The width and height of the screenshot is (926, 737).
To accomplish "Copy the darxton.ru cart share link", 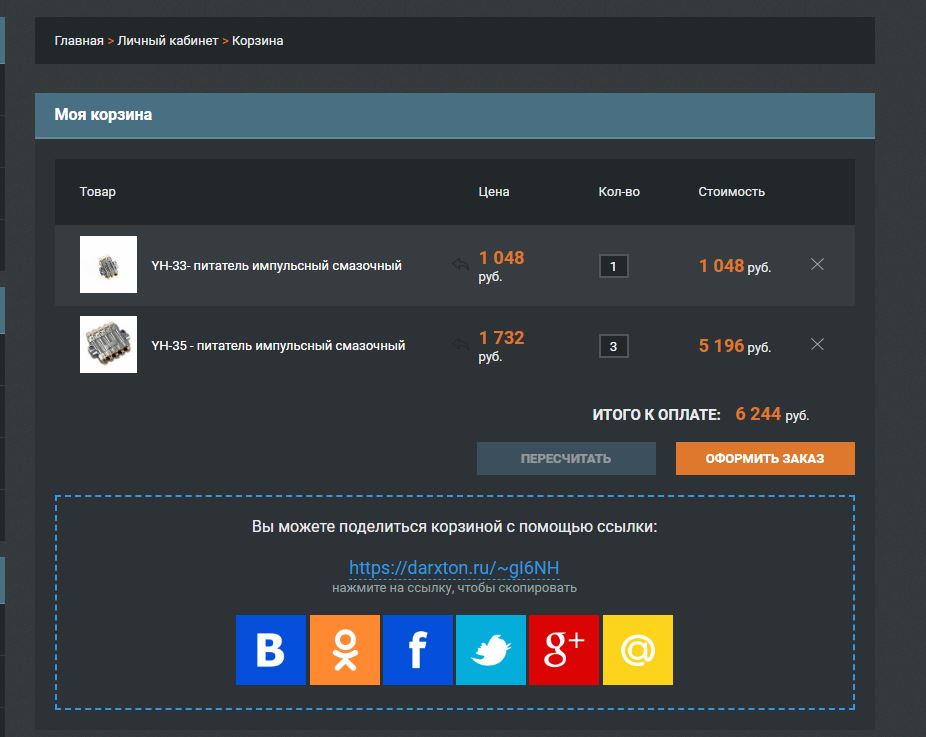I will click(x=454, y=568).
